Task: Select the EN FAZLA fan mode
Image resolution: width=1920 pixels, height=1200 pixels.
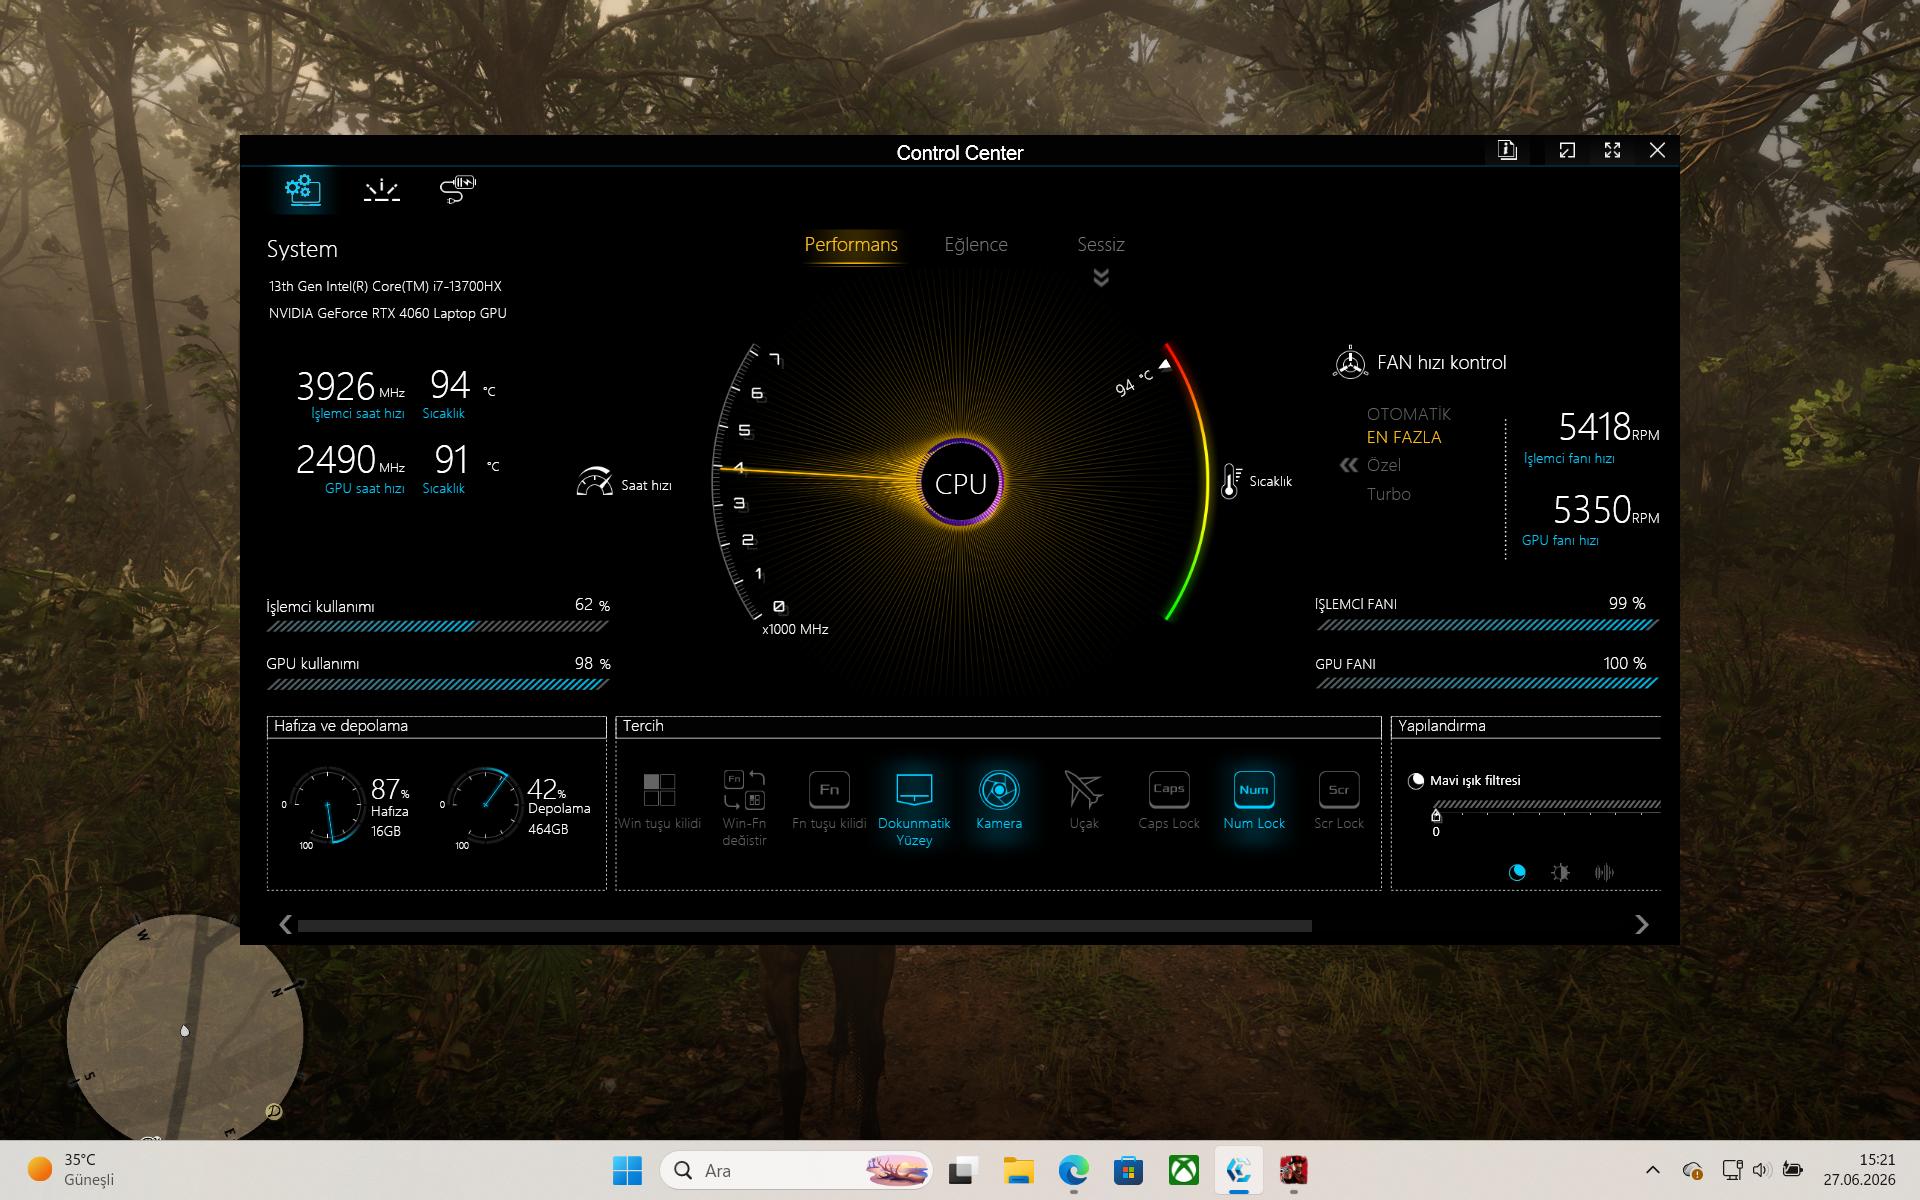Action: [1404, 437]
